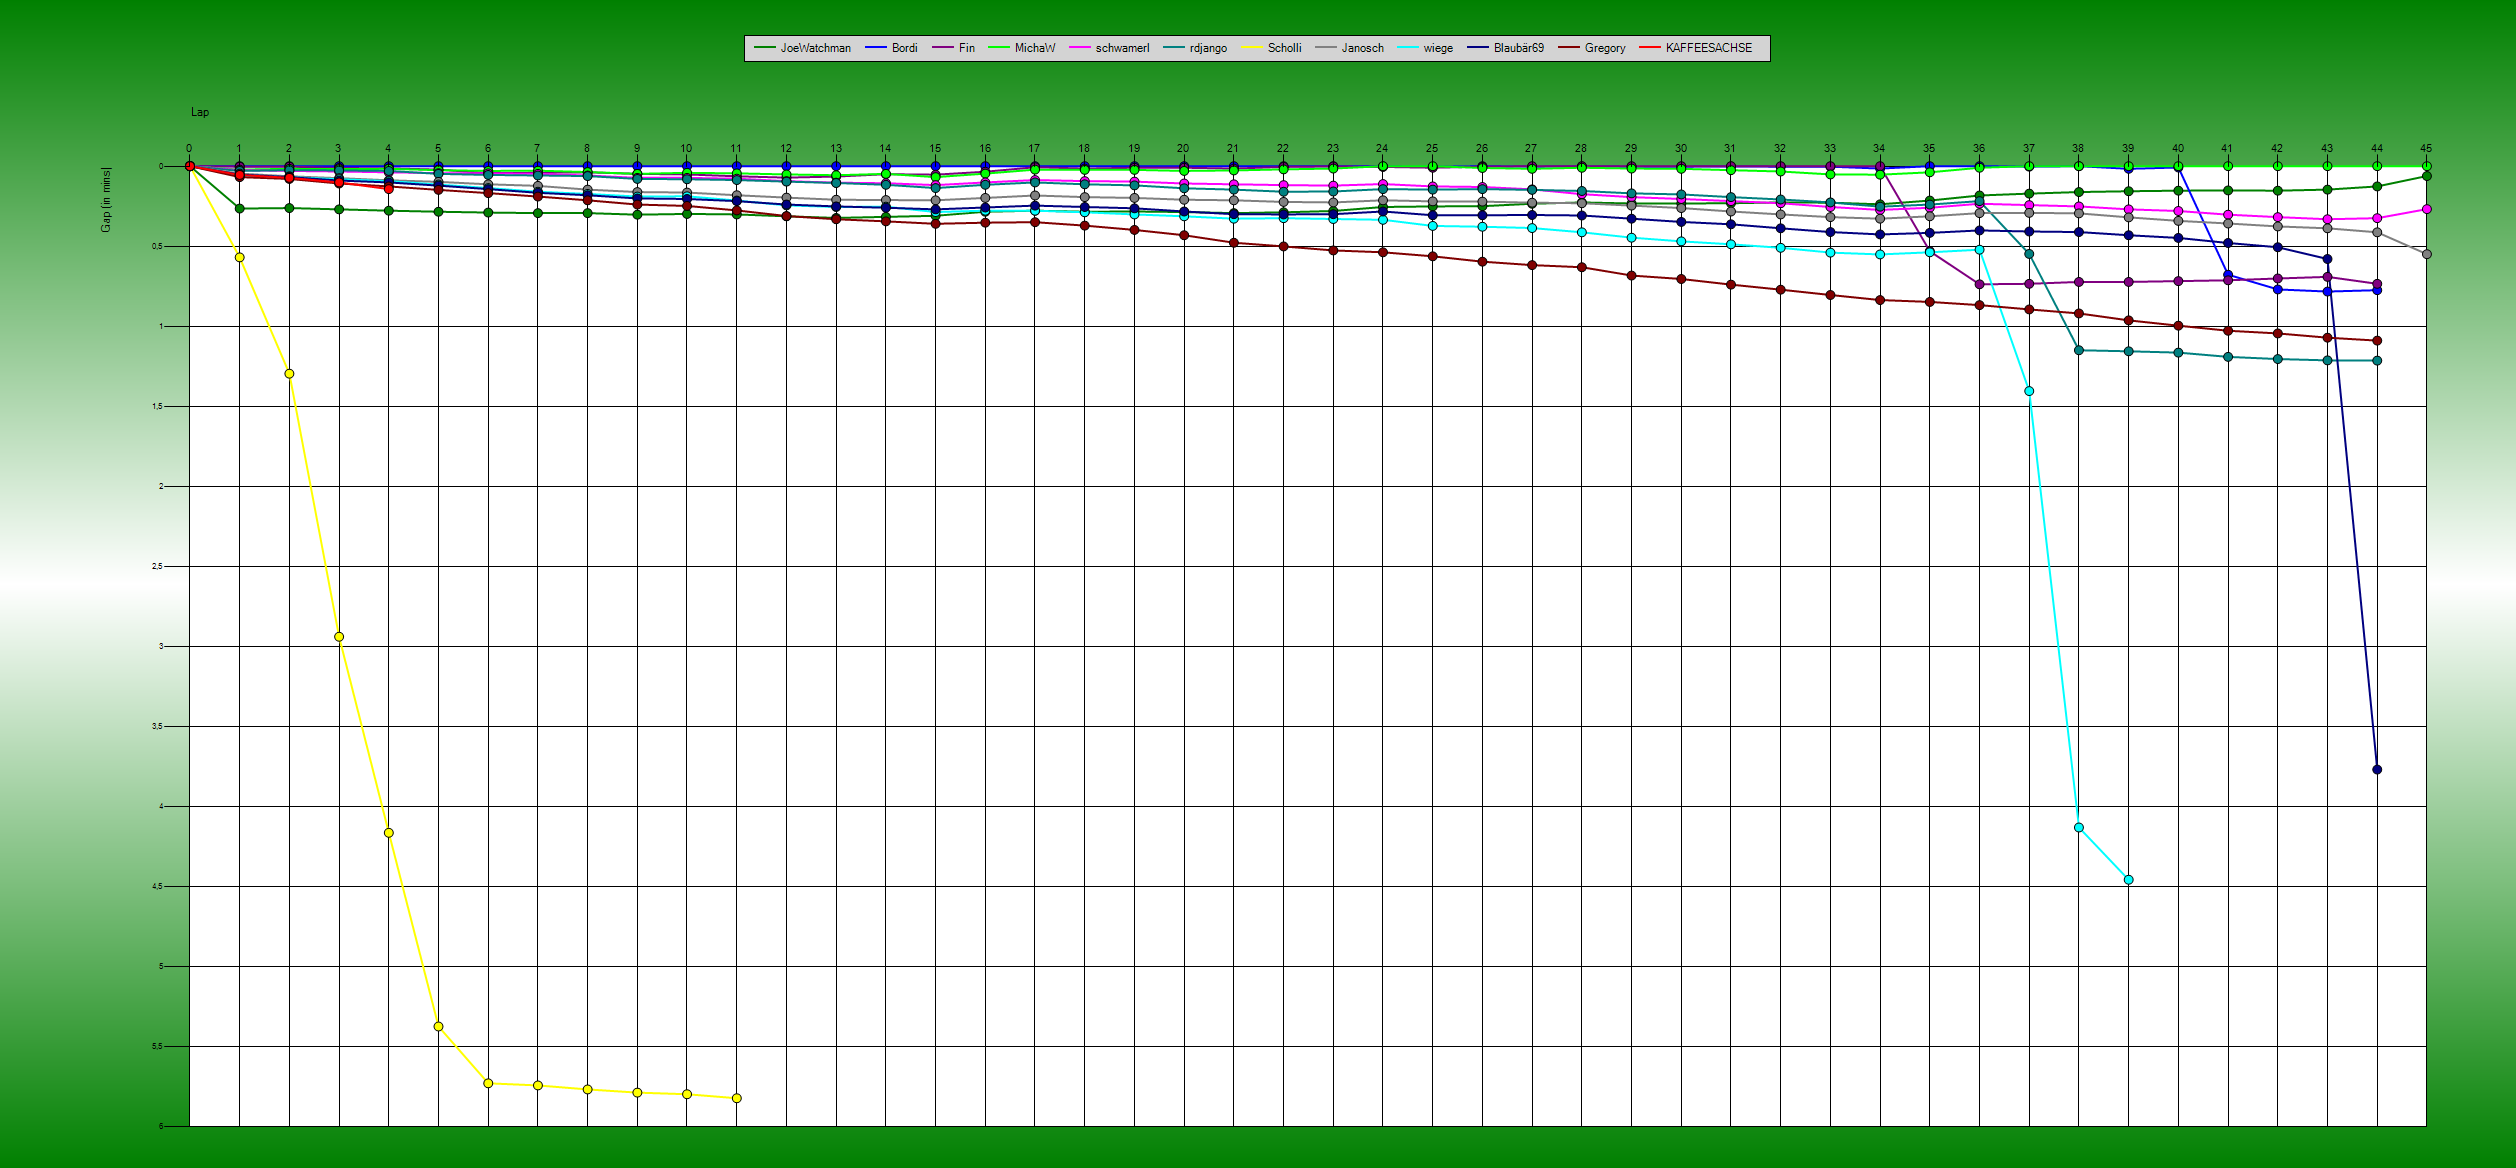2516x1168 pixels.
Task: Select Janosch's gray data point at lap 45
Action: click(2427, 254)
